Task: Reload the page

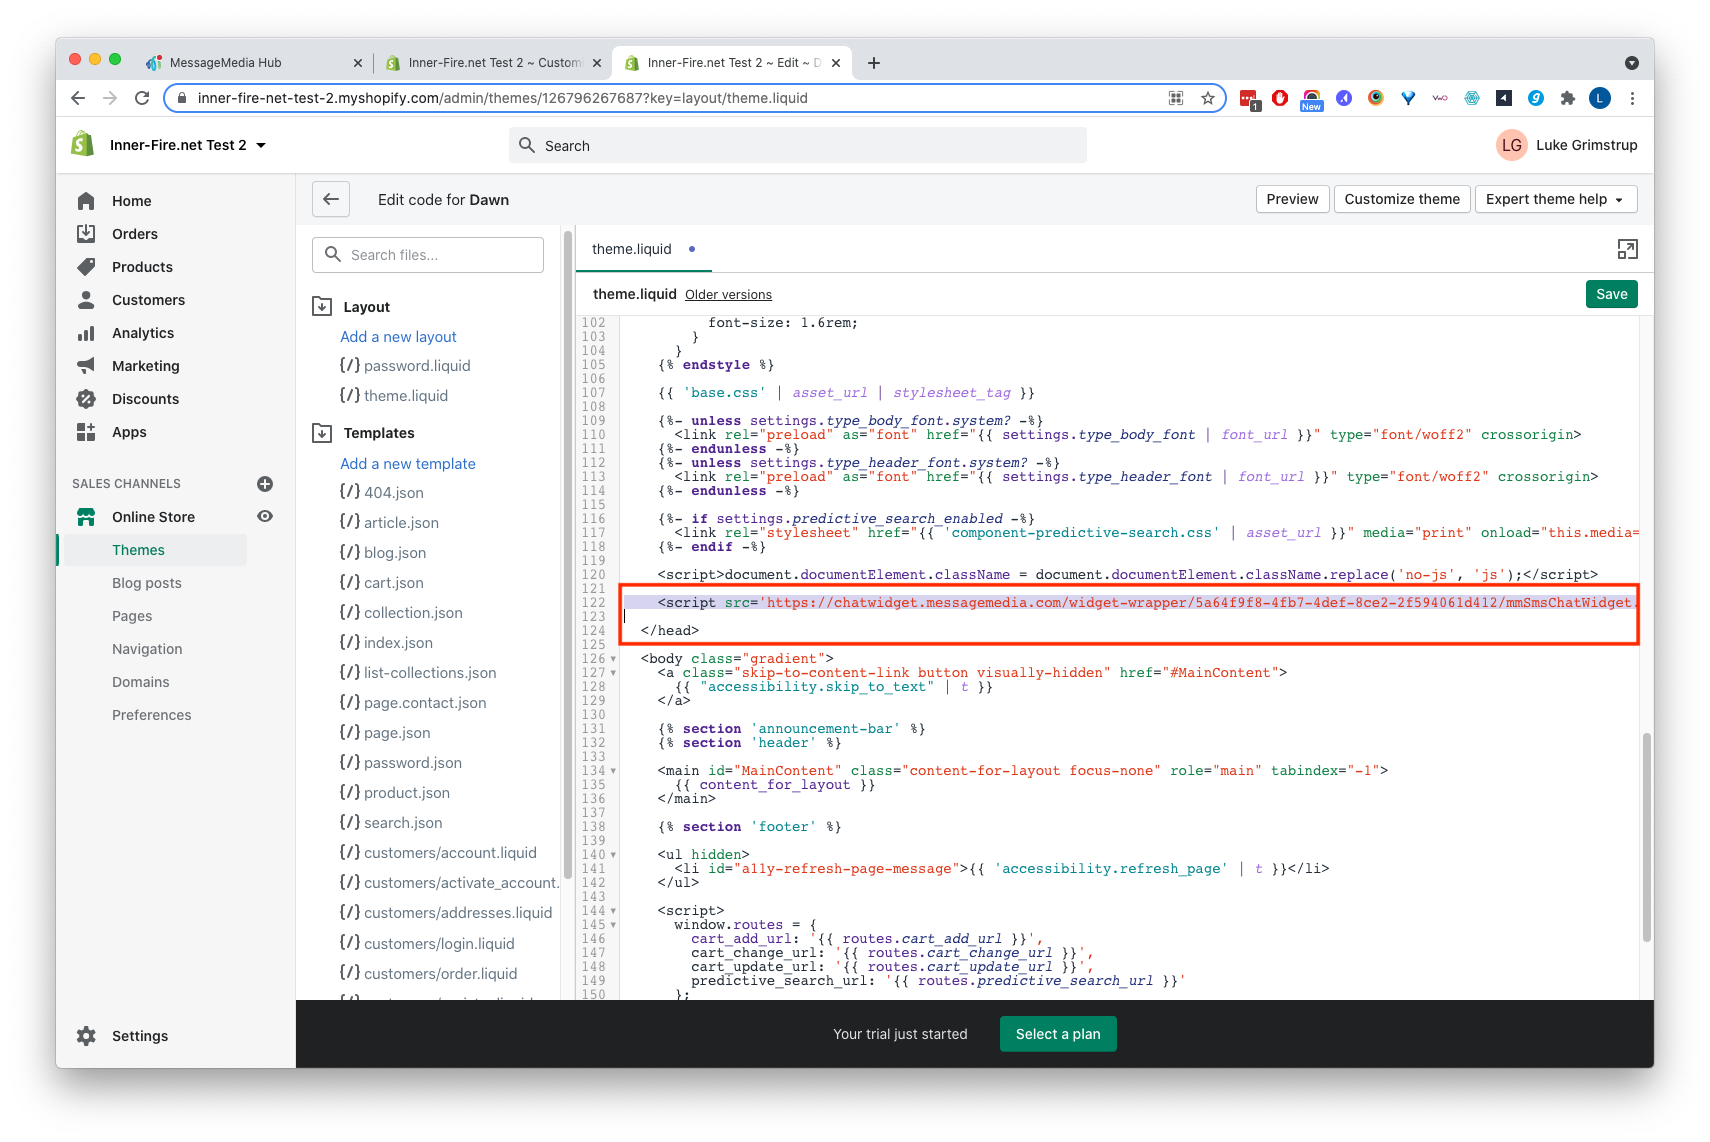Action: pyautogui.click(x=142, y=98)
